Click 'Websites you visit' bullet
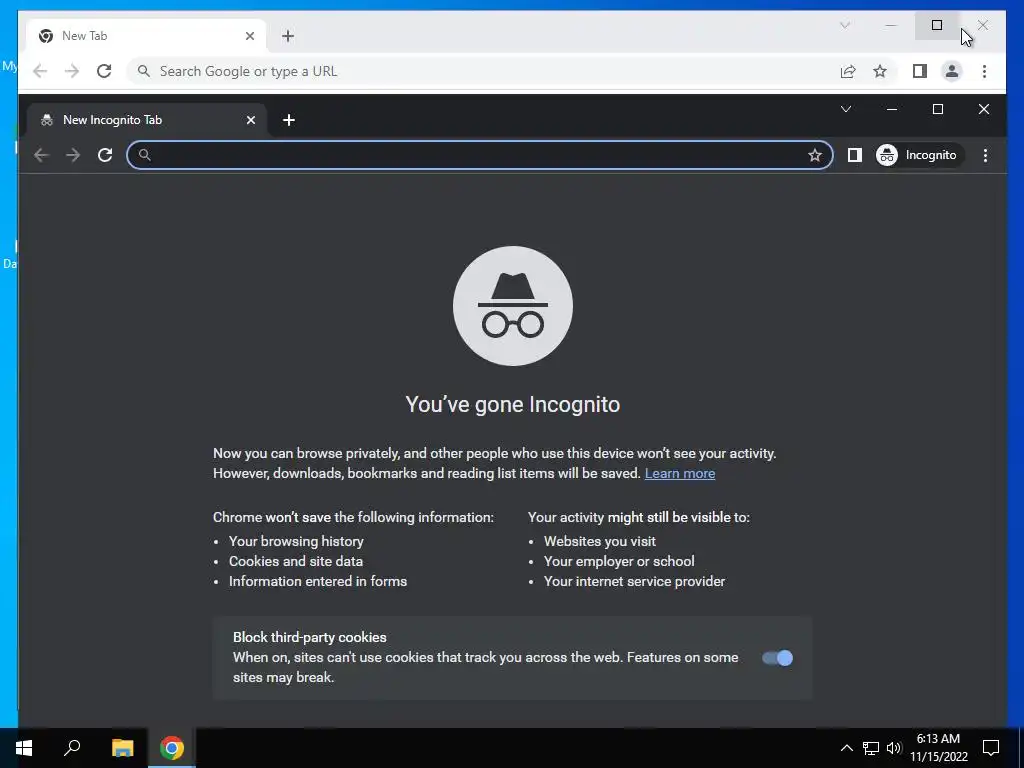The image size is (1024, 768). pos(600,541)
